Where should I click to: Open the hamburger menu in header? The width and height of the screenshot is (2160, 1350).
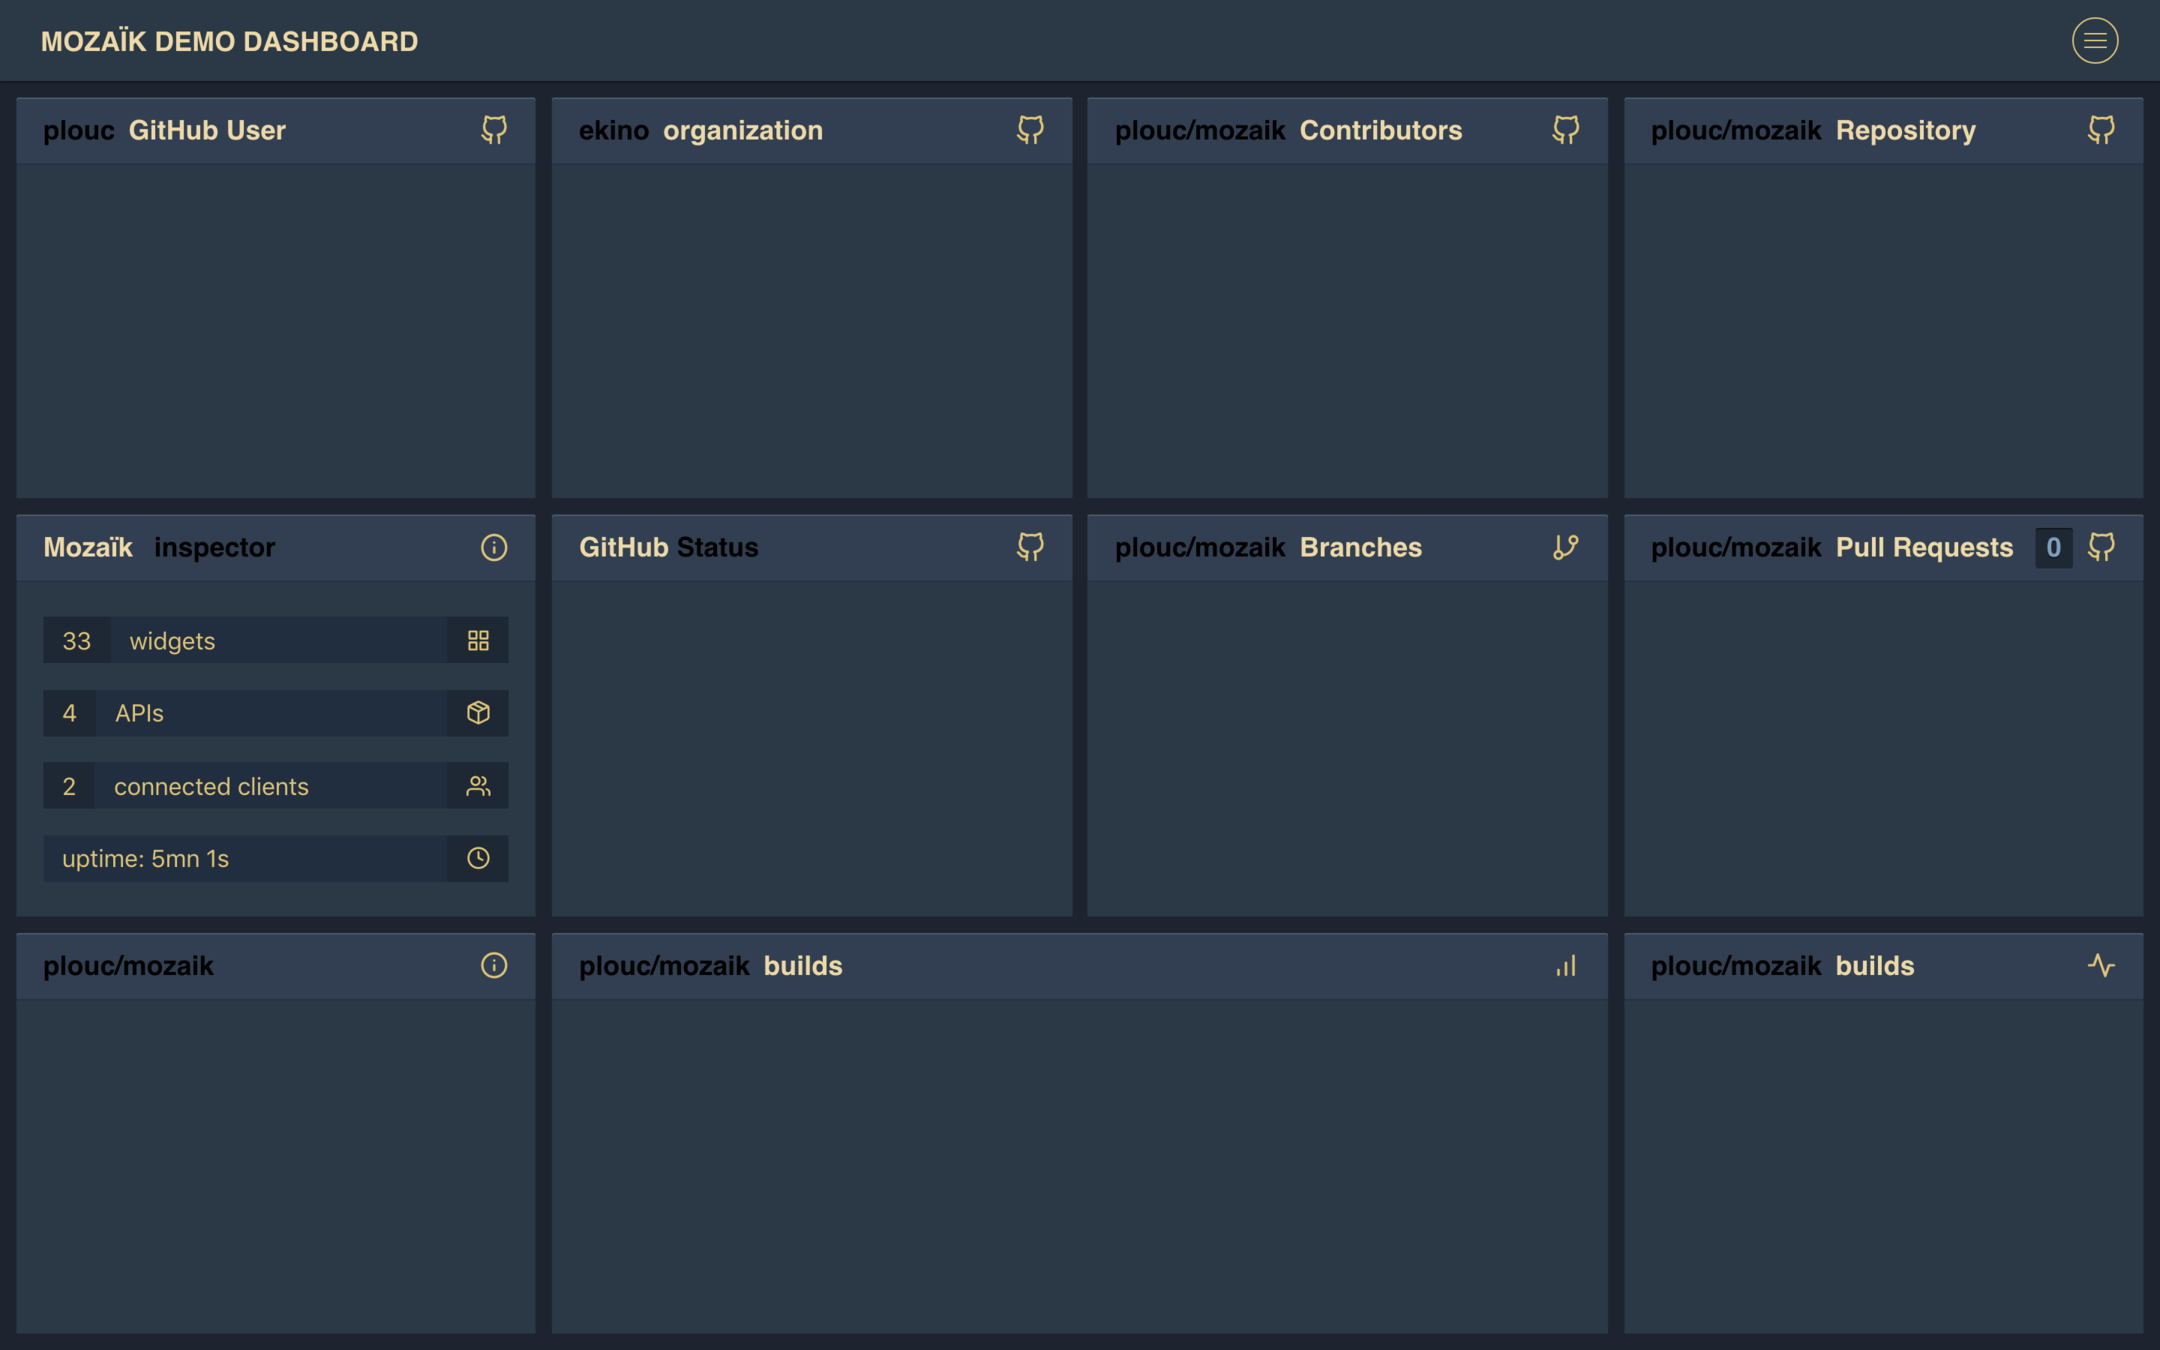[2094, 41]
